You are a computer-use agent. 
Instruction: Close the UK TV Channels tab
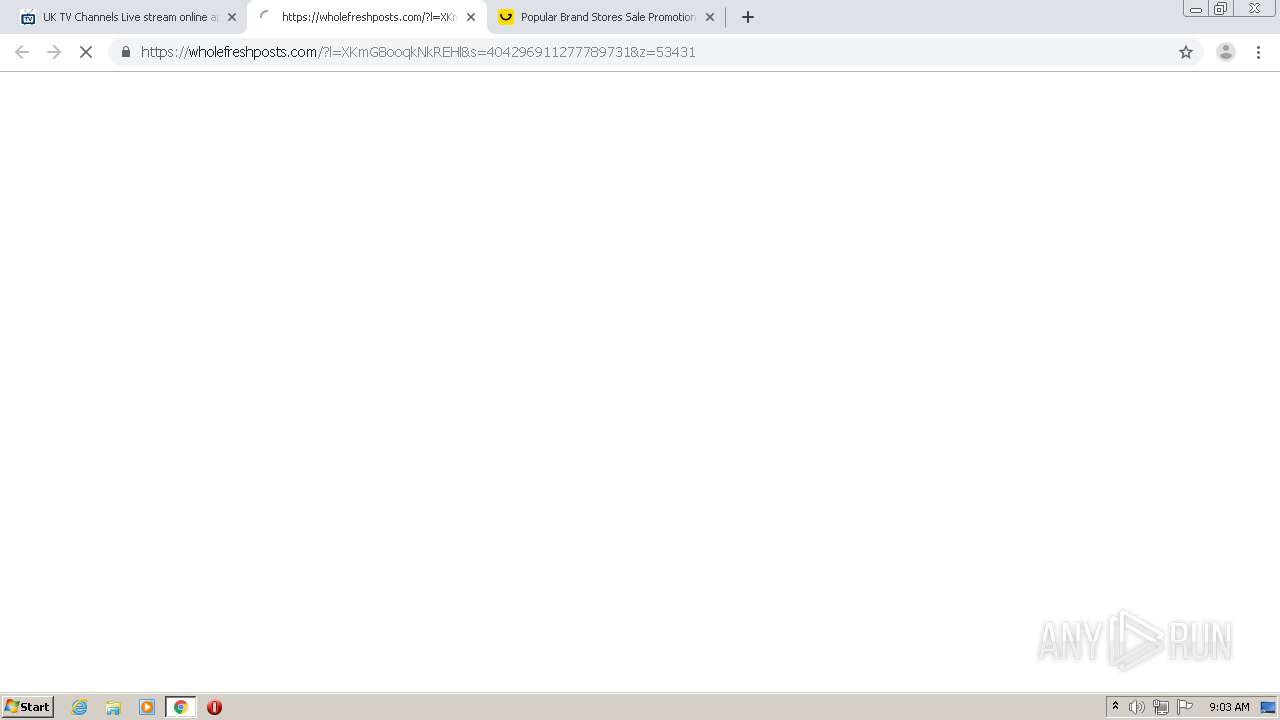tap(232, 17)
